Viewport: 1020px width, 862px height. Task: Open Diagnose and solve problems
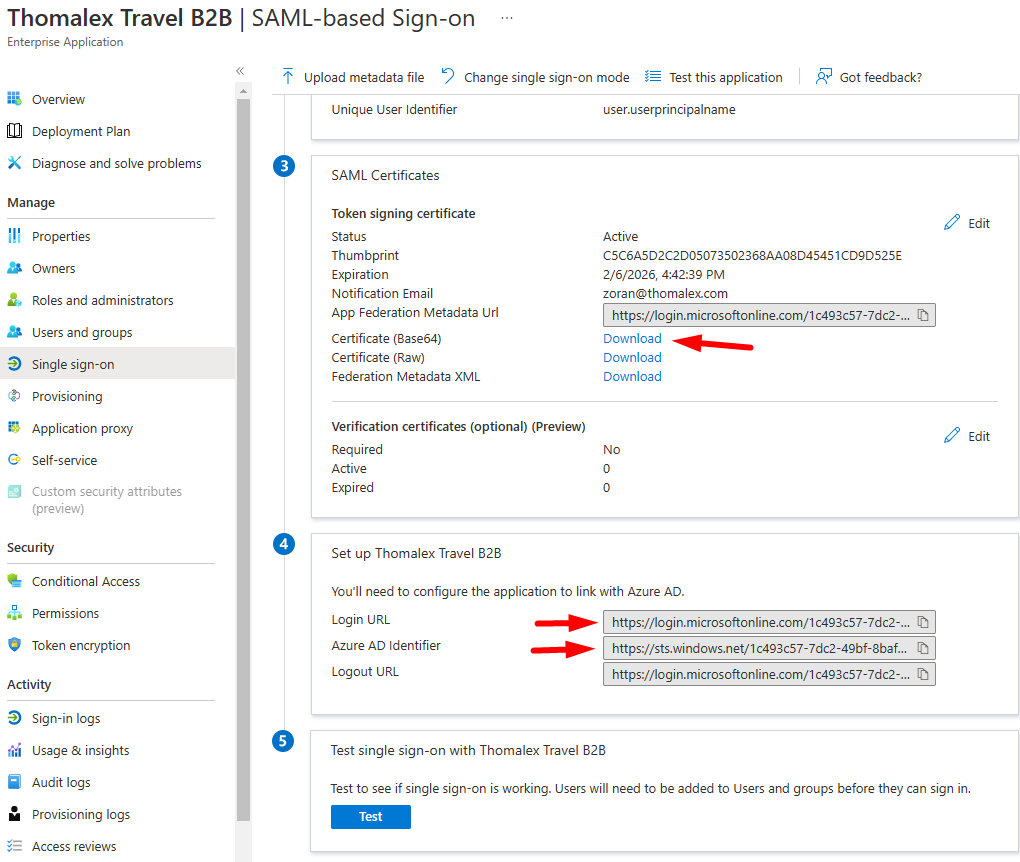(x=116, y=163)
